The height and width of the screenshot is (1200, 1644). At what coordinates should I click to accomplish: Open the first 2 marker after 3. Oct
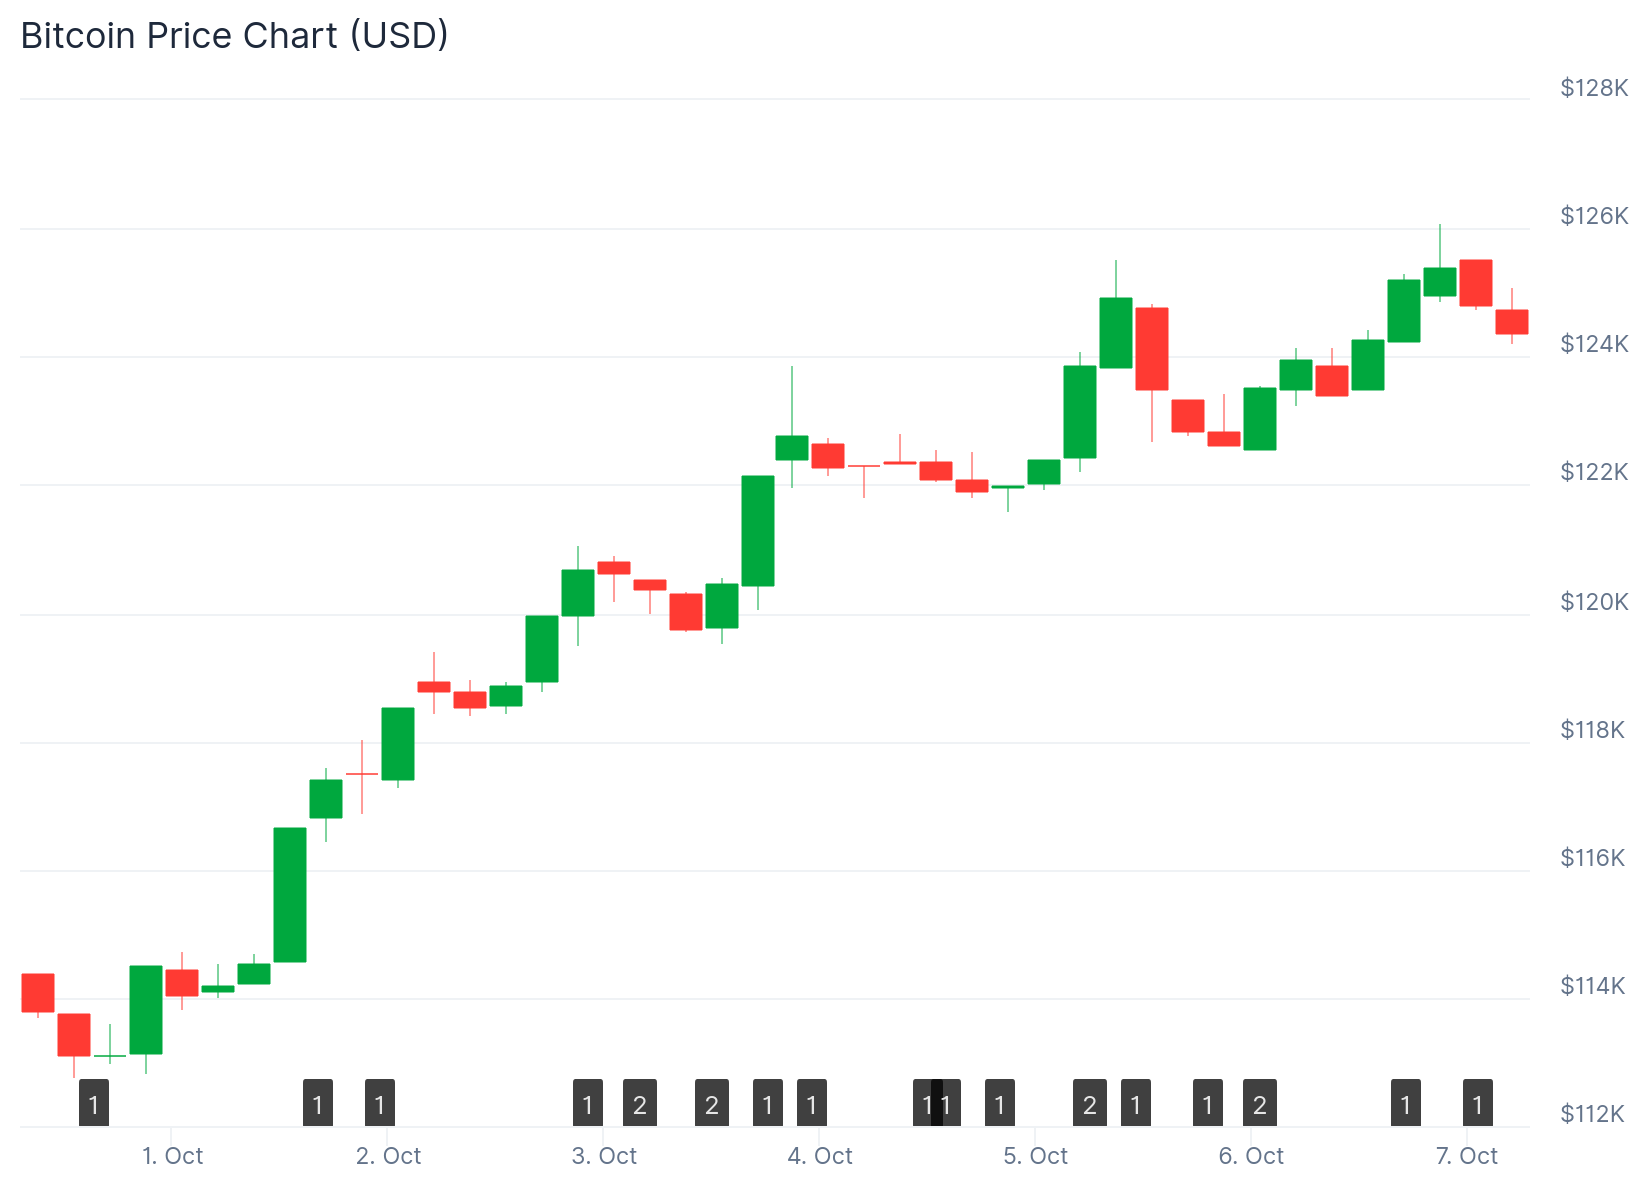pos(640,1103)
